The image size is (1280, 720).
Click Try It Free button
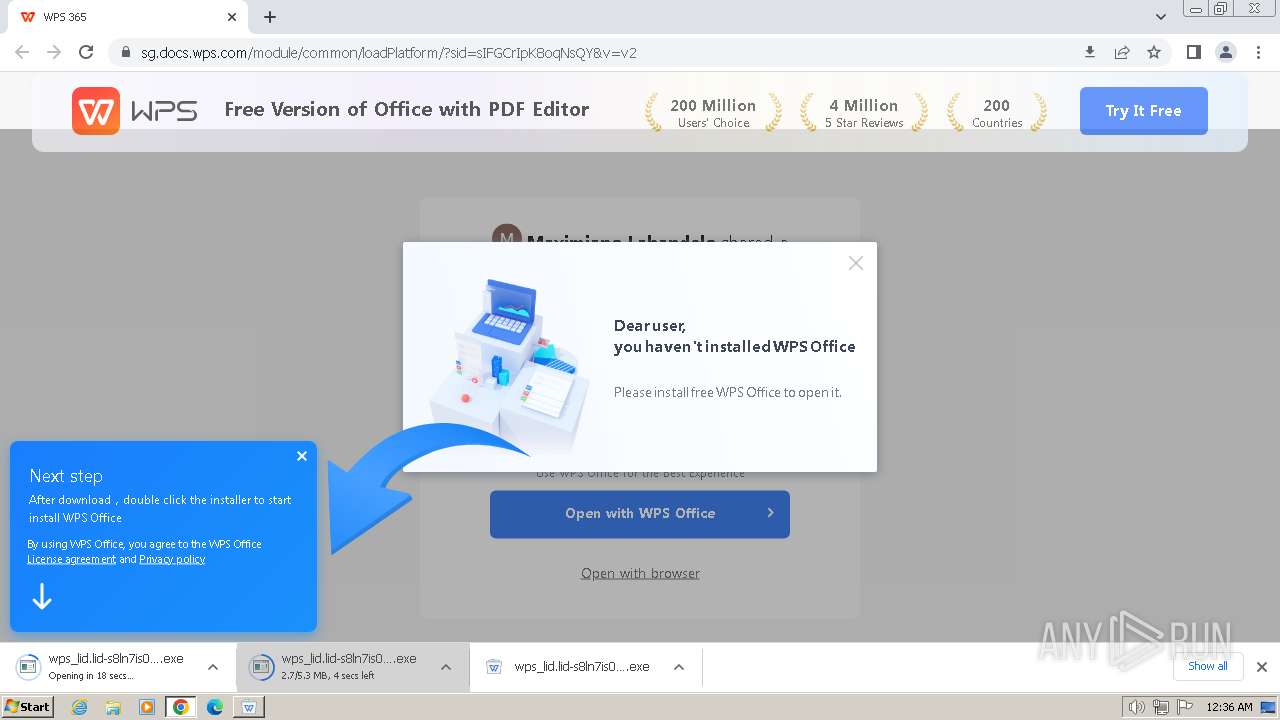pos(1143,111)
